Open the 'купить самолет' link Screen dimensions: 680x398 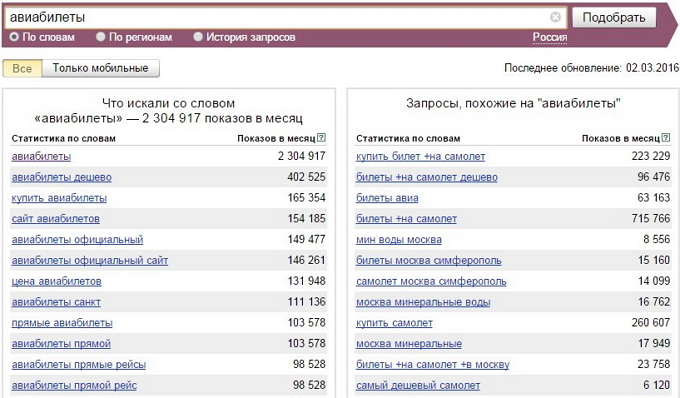click(x=394, y=323)
